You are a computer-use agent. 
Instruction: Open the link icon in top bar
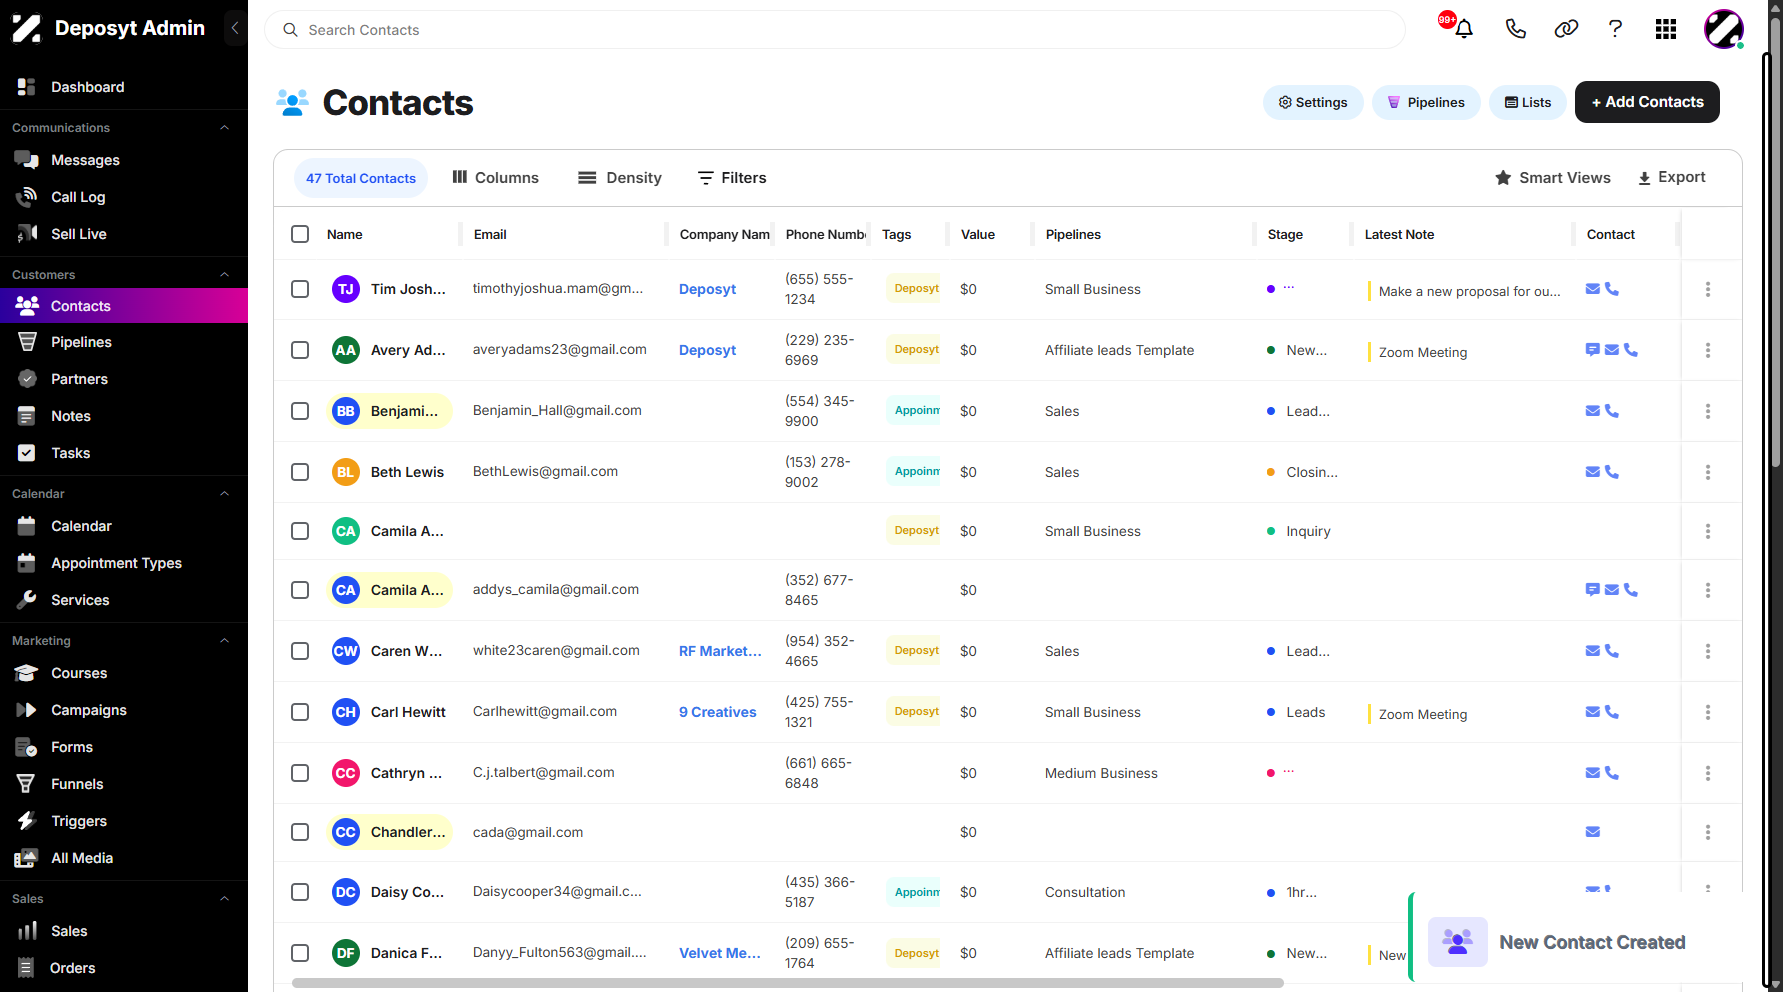[x=1566, y=29]
